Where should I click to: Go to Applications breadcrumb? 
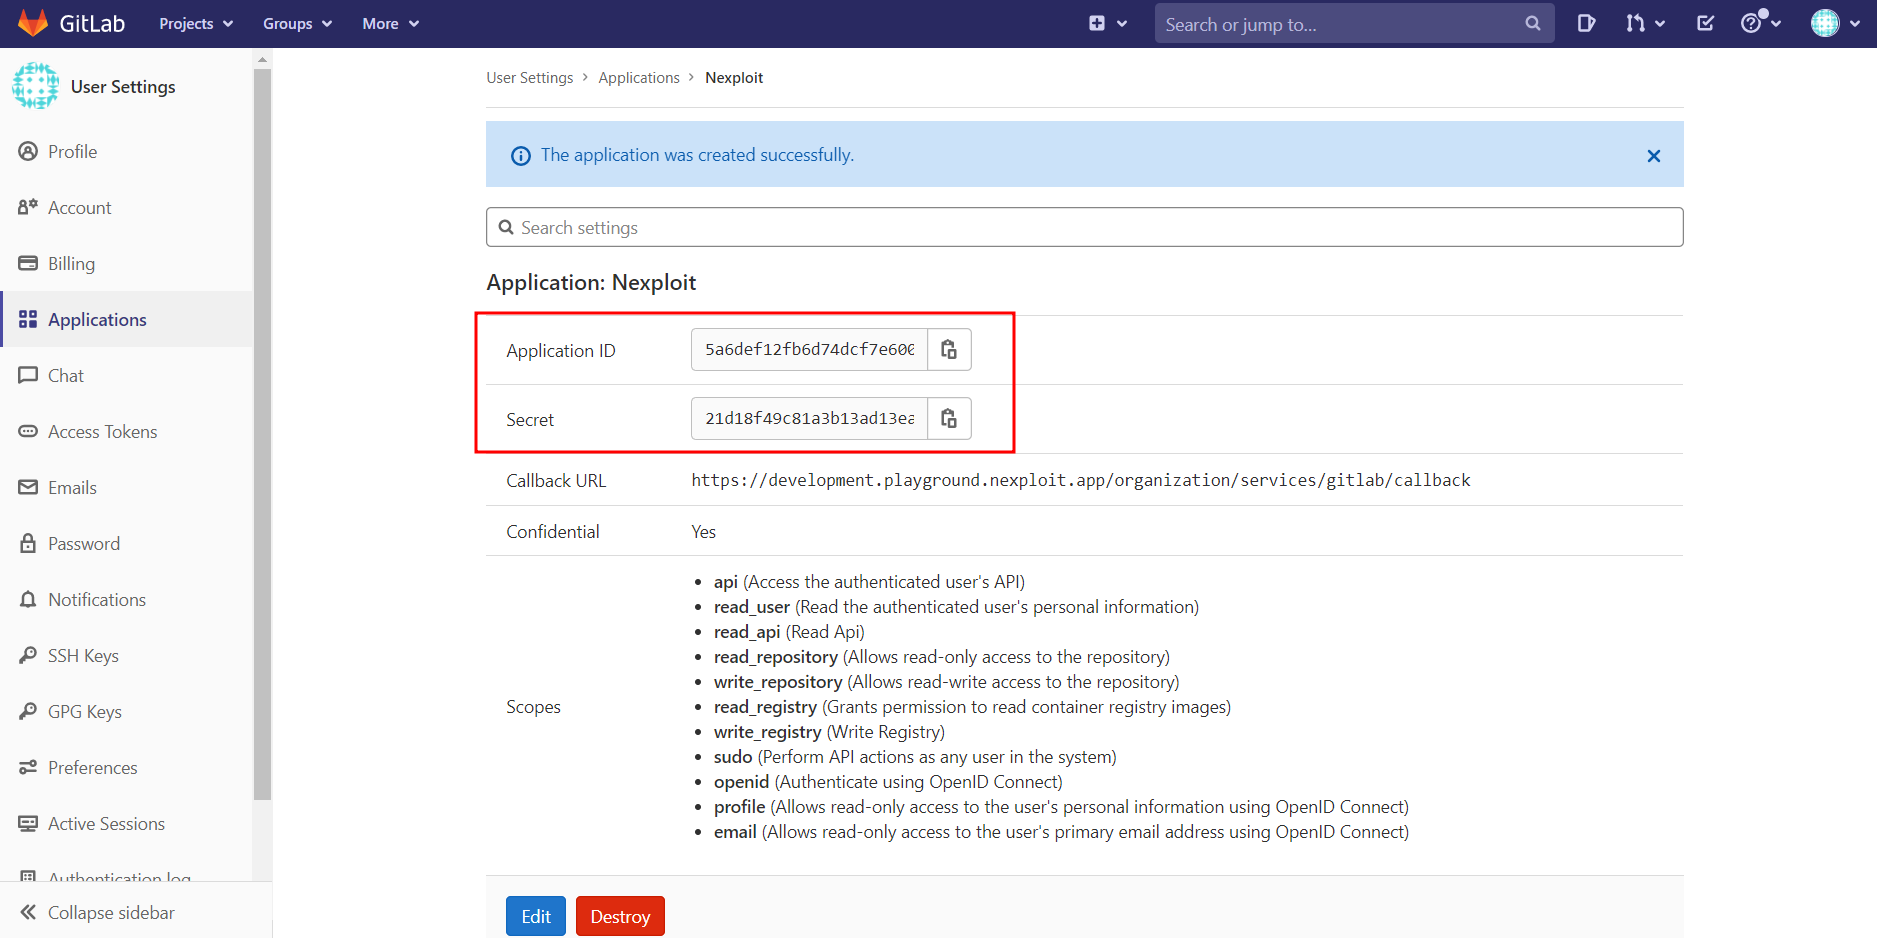[639, 77]
